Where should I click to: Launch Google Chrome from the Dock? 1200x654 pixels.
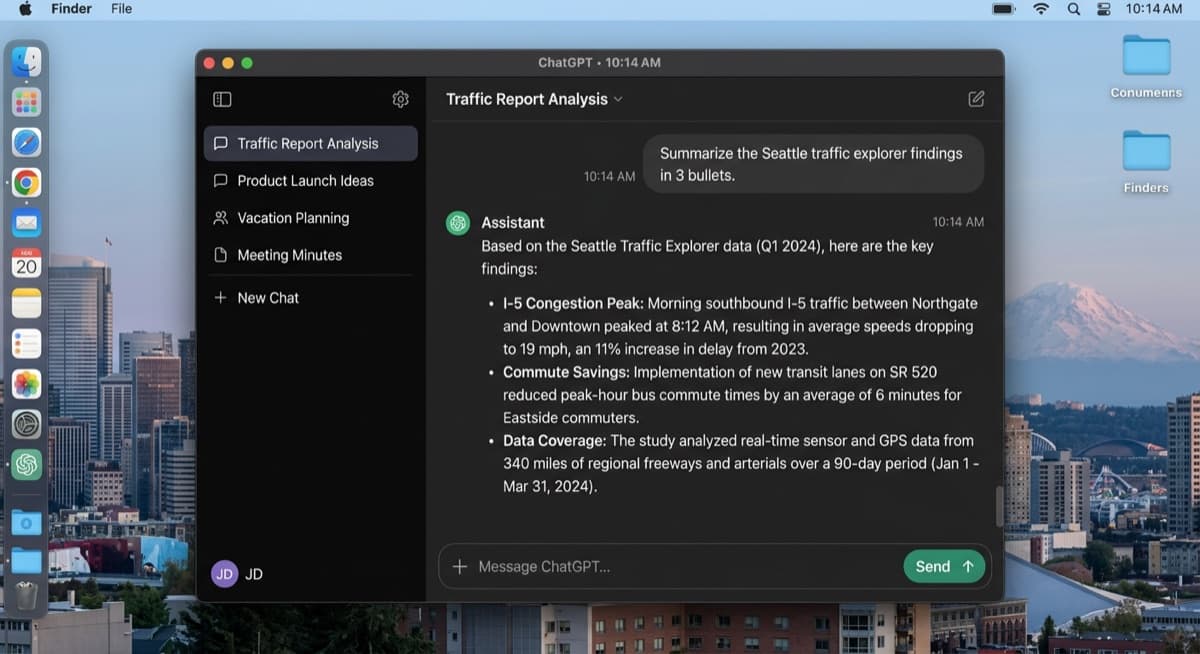[27, 182]
